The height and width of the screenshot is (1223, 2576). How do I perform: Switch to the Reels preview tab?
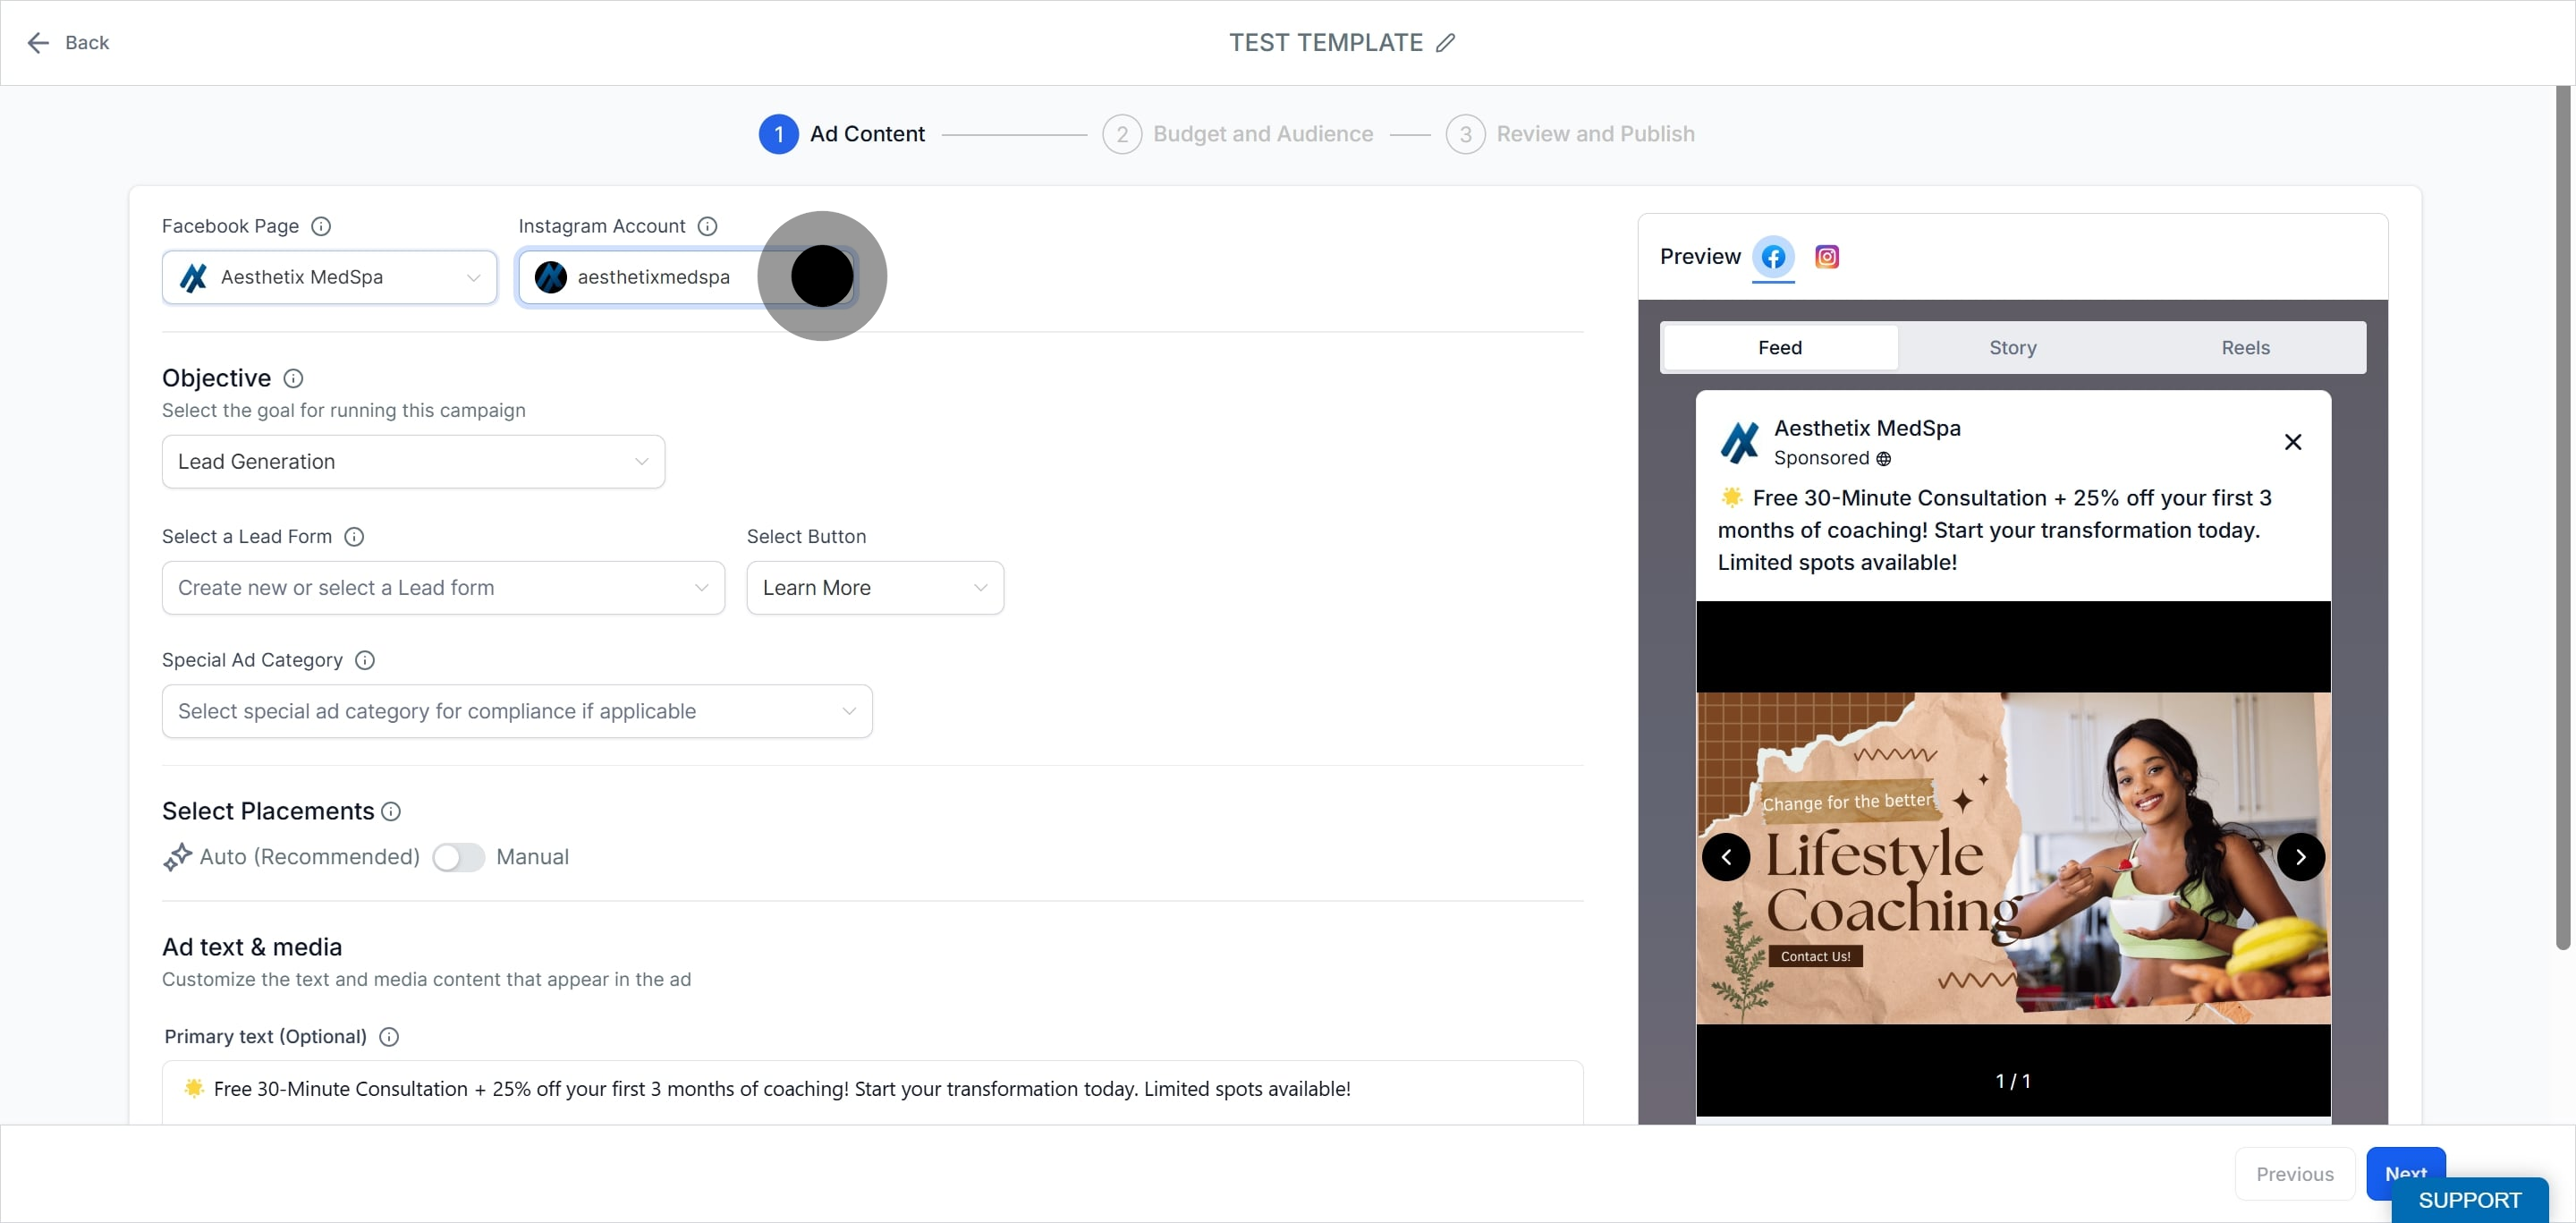pos(2244,348)
